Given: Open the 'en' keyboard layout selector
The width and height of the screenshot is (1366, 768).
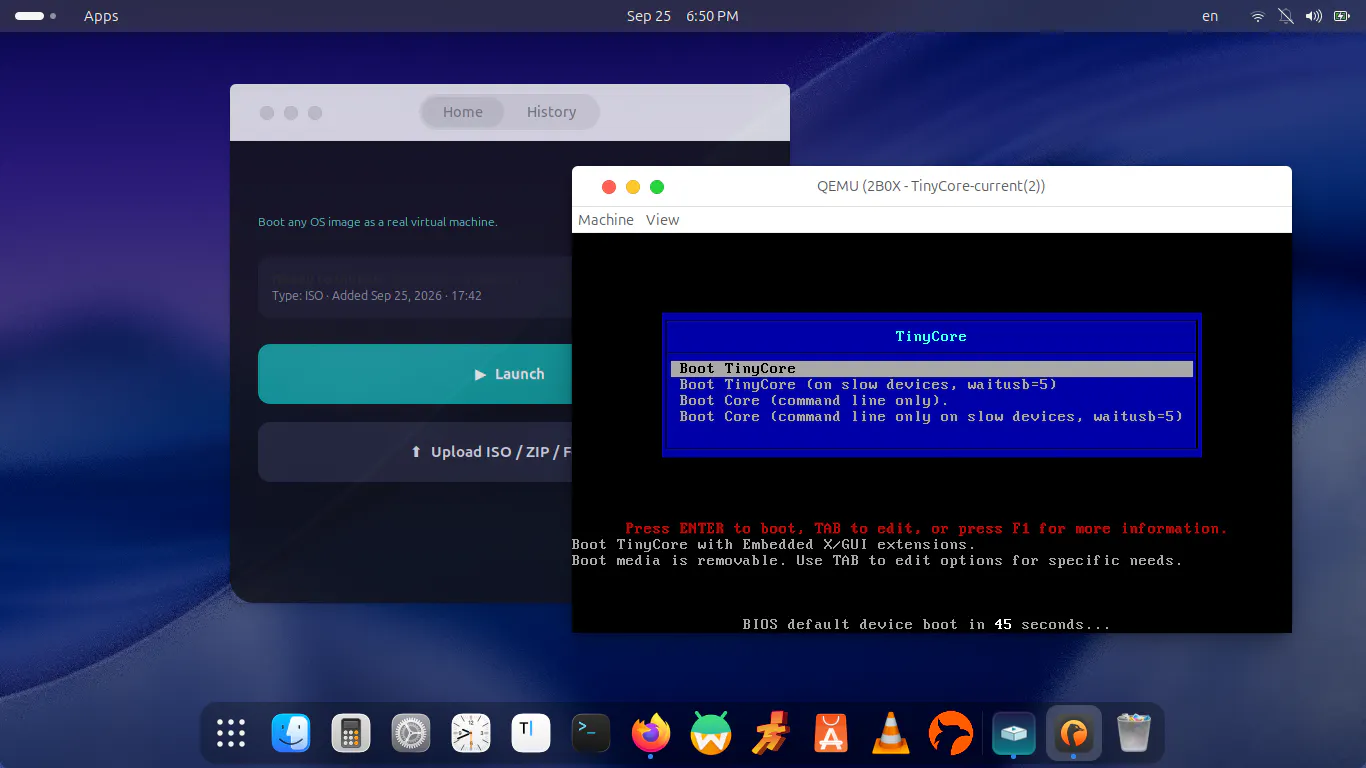Looking at the screenshot, I should coord(1210,16).
